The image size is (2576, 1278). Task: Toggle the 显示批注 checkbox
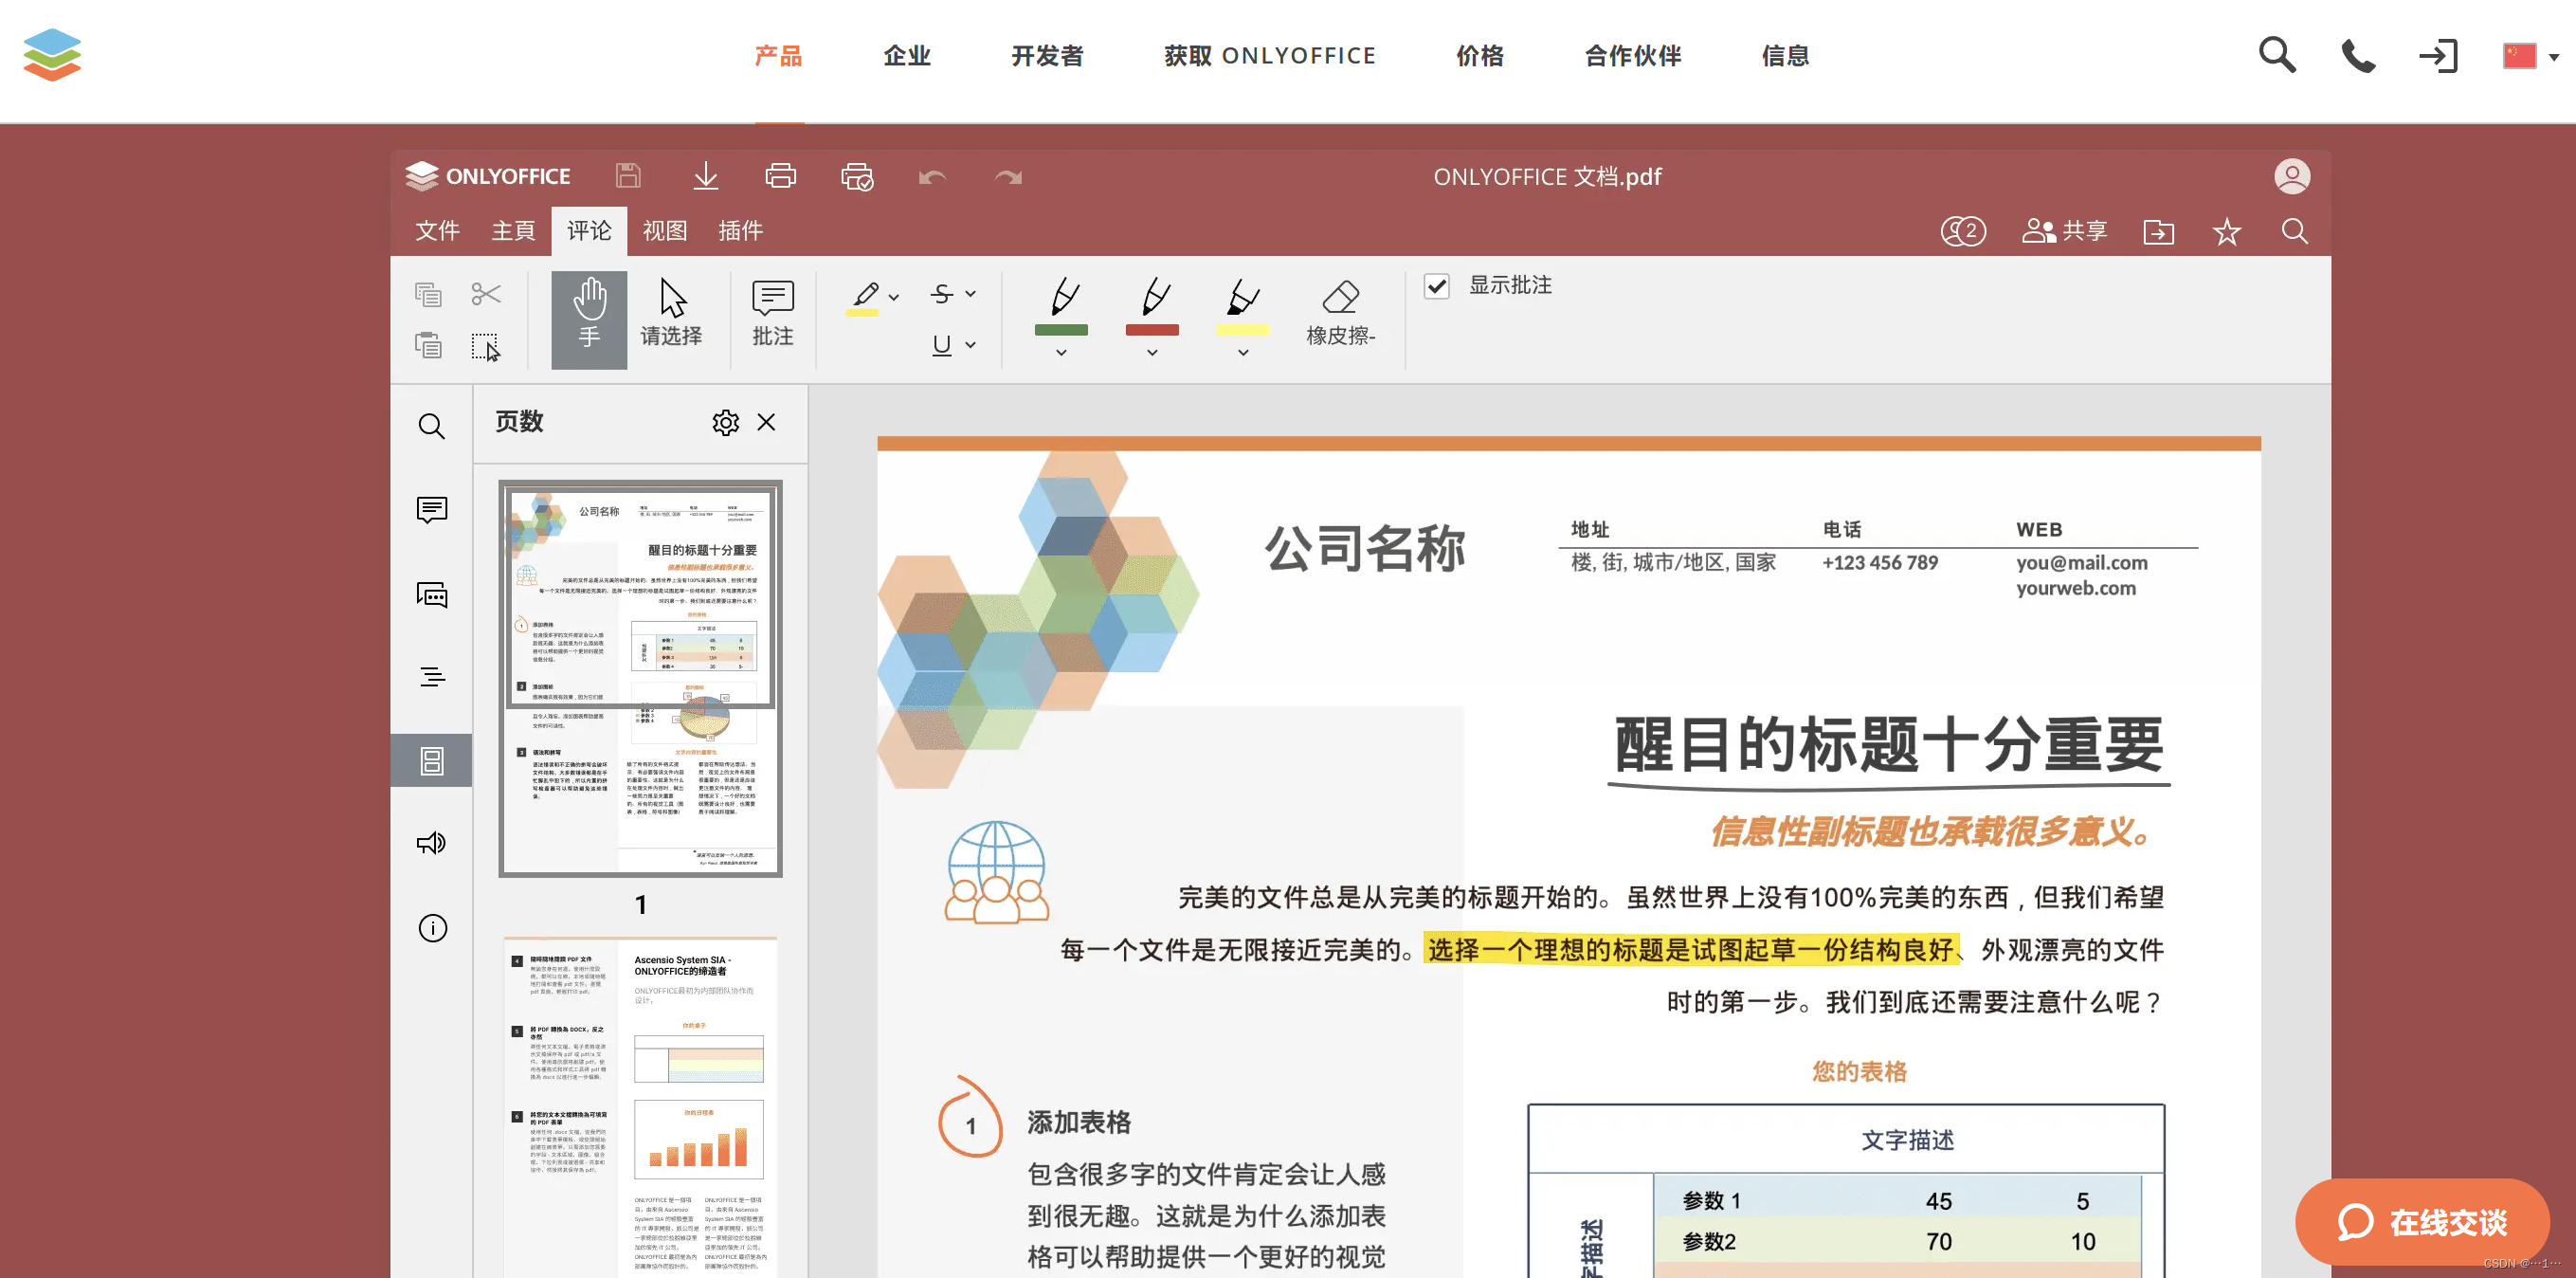pyautogui.click(x=1436, y=286)
